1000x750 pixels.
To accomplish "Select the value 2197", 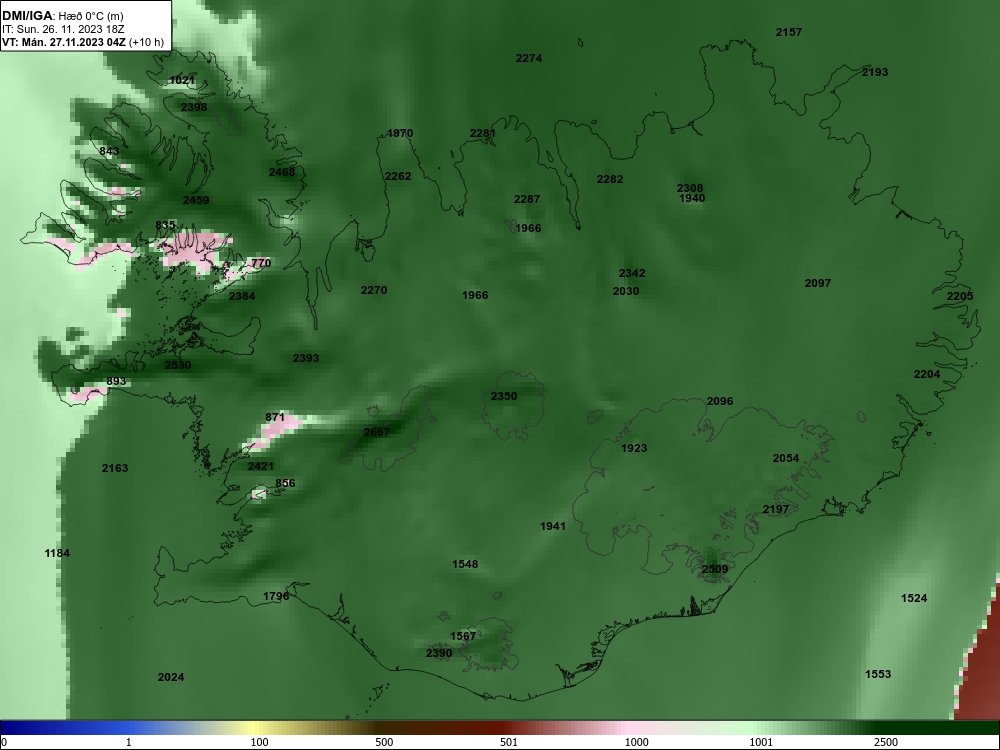I will pos(776,509).
